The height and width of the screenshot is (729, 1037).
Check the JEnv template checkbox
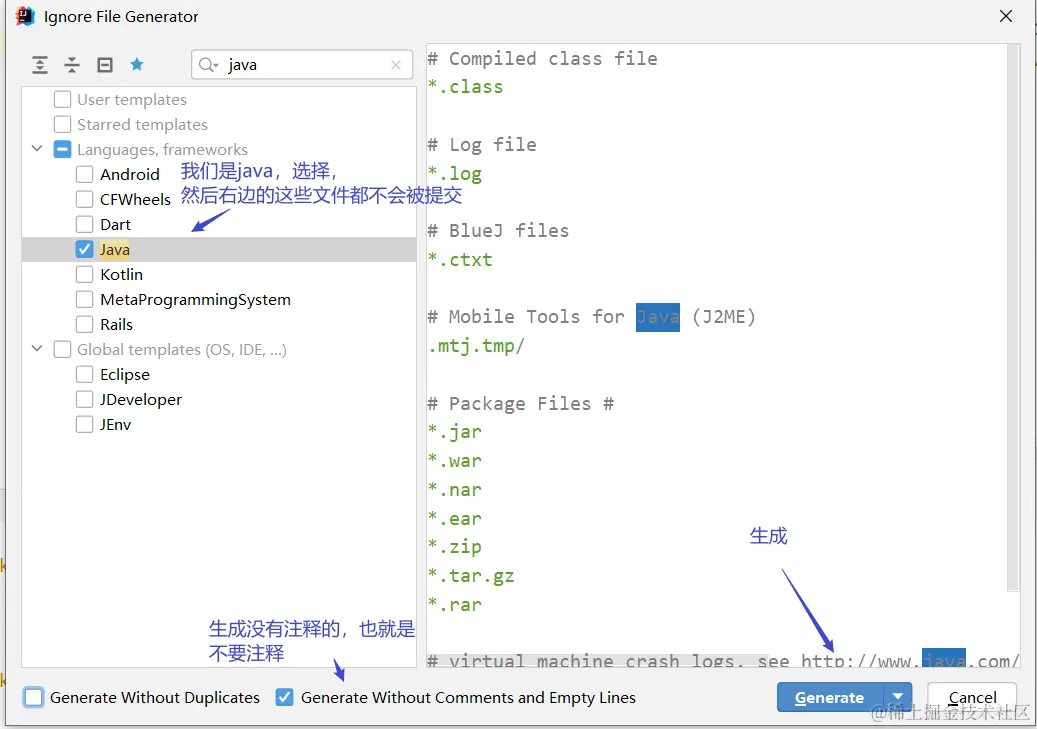coord(85,425)
